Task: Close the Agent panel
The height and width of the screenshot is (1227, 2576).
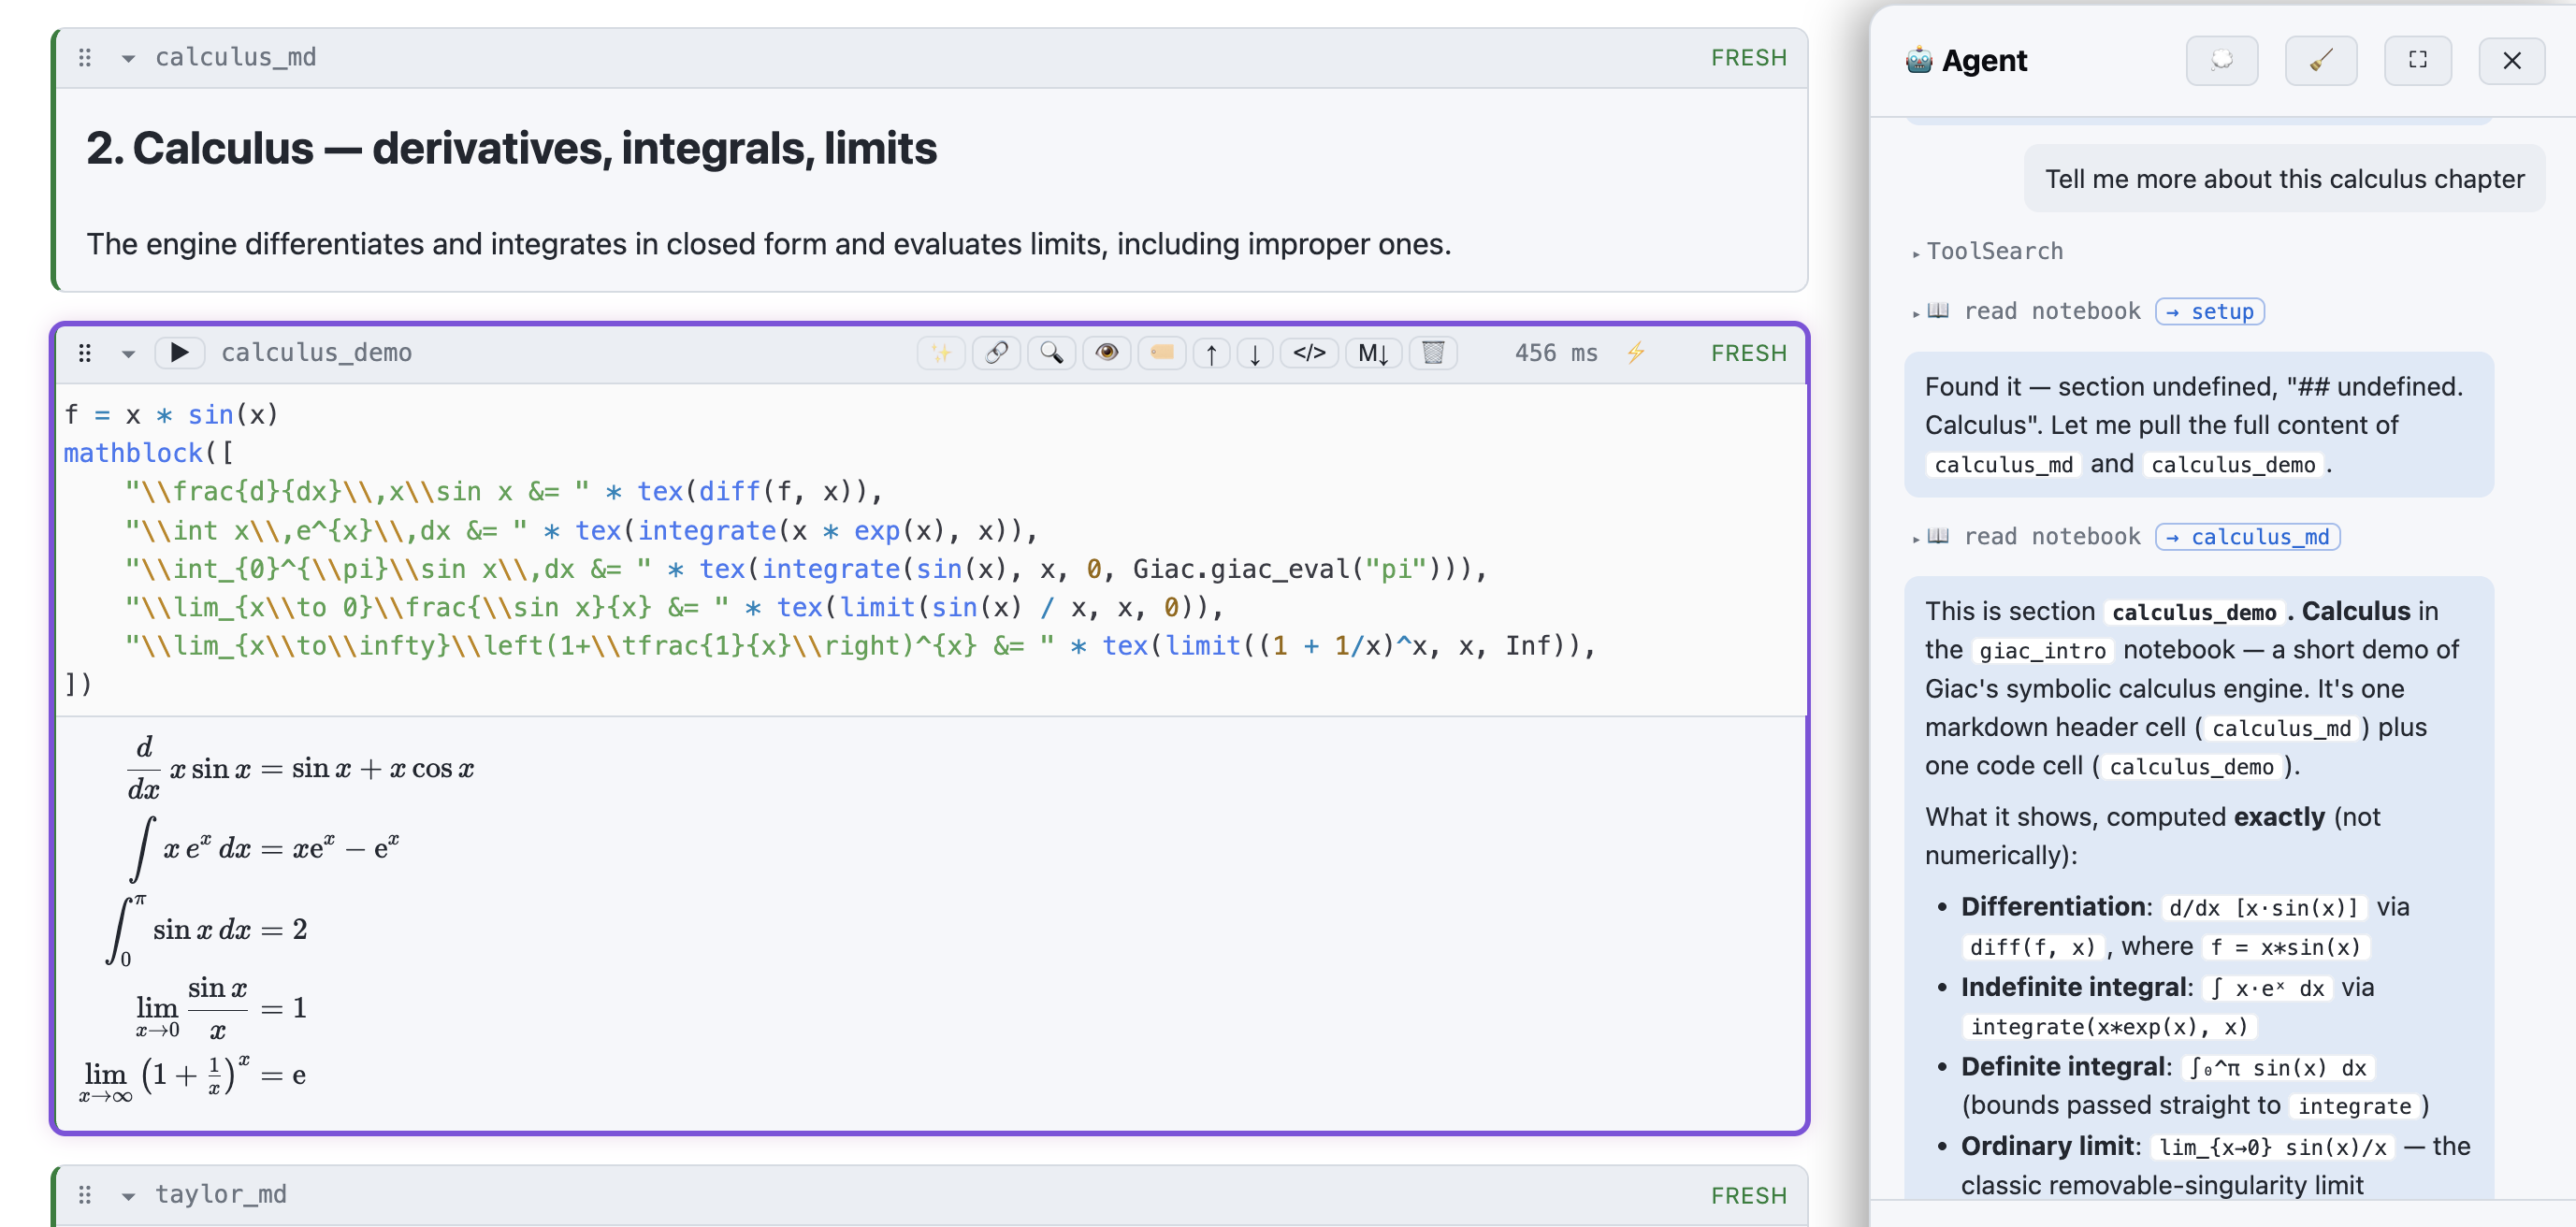Action: 2511,60
